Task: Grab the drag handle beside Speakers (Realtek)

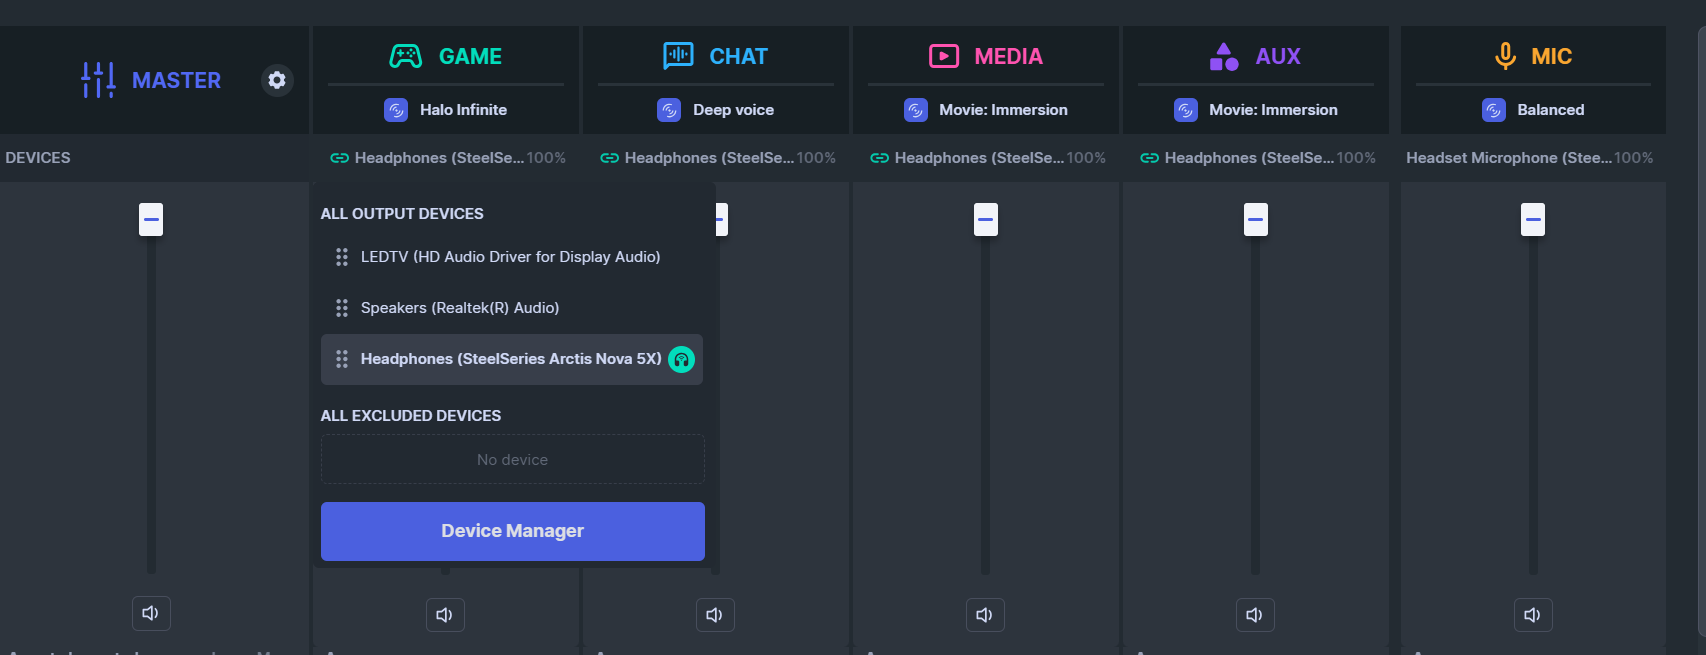Action: pyautogui.click(x=342, y=308)
